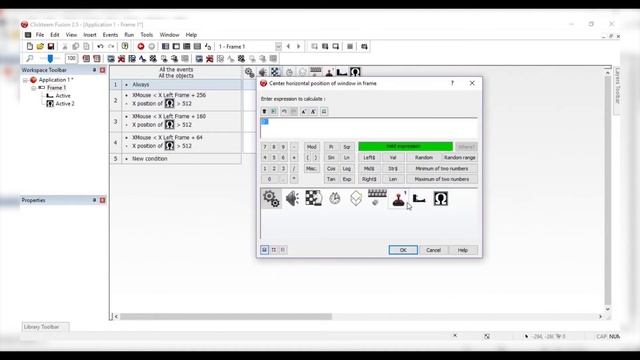Click the Help button in expression dialog

pyautogui.click(x=462, y=250)
